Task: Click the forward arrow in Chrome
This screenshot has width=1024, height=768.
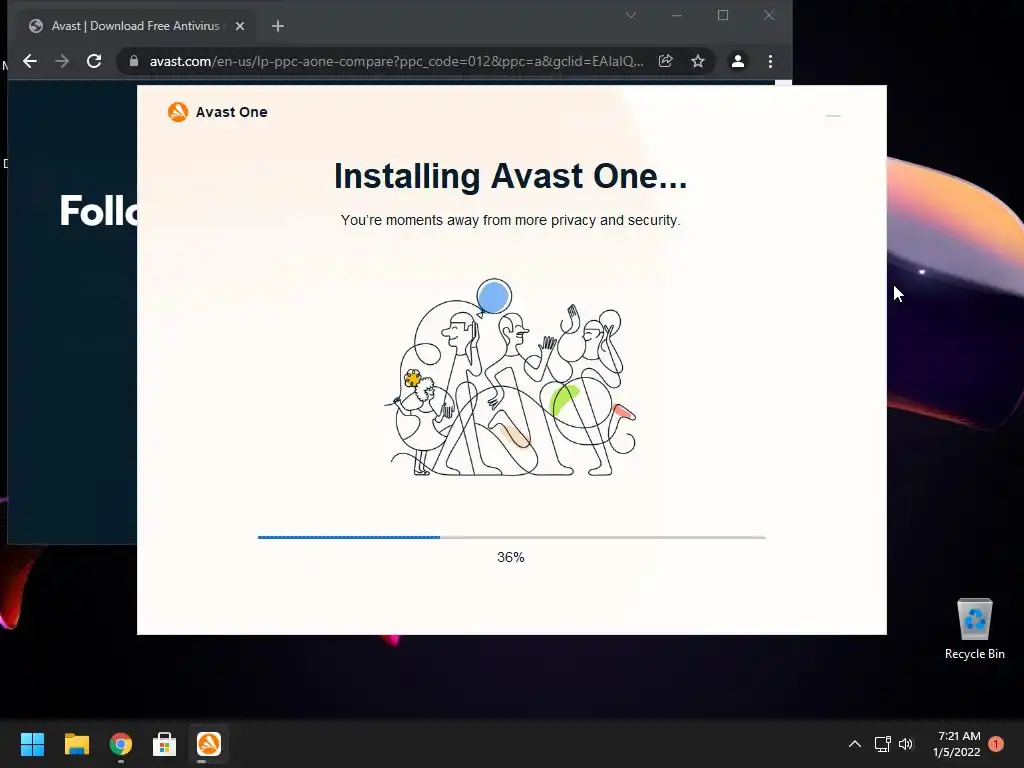Action: [x=62, y=61]
